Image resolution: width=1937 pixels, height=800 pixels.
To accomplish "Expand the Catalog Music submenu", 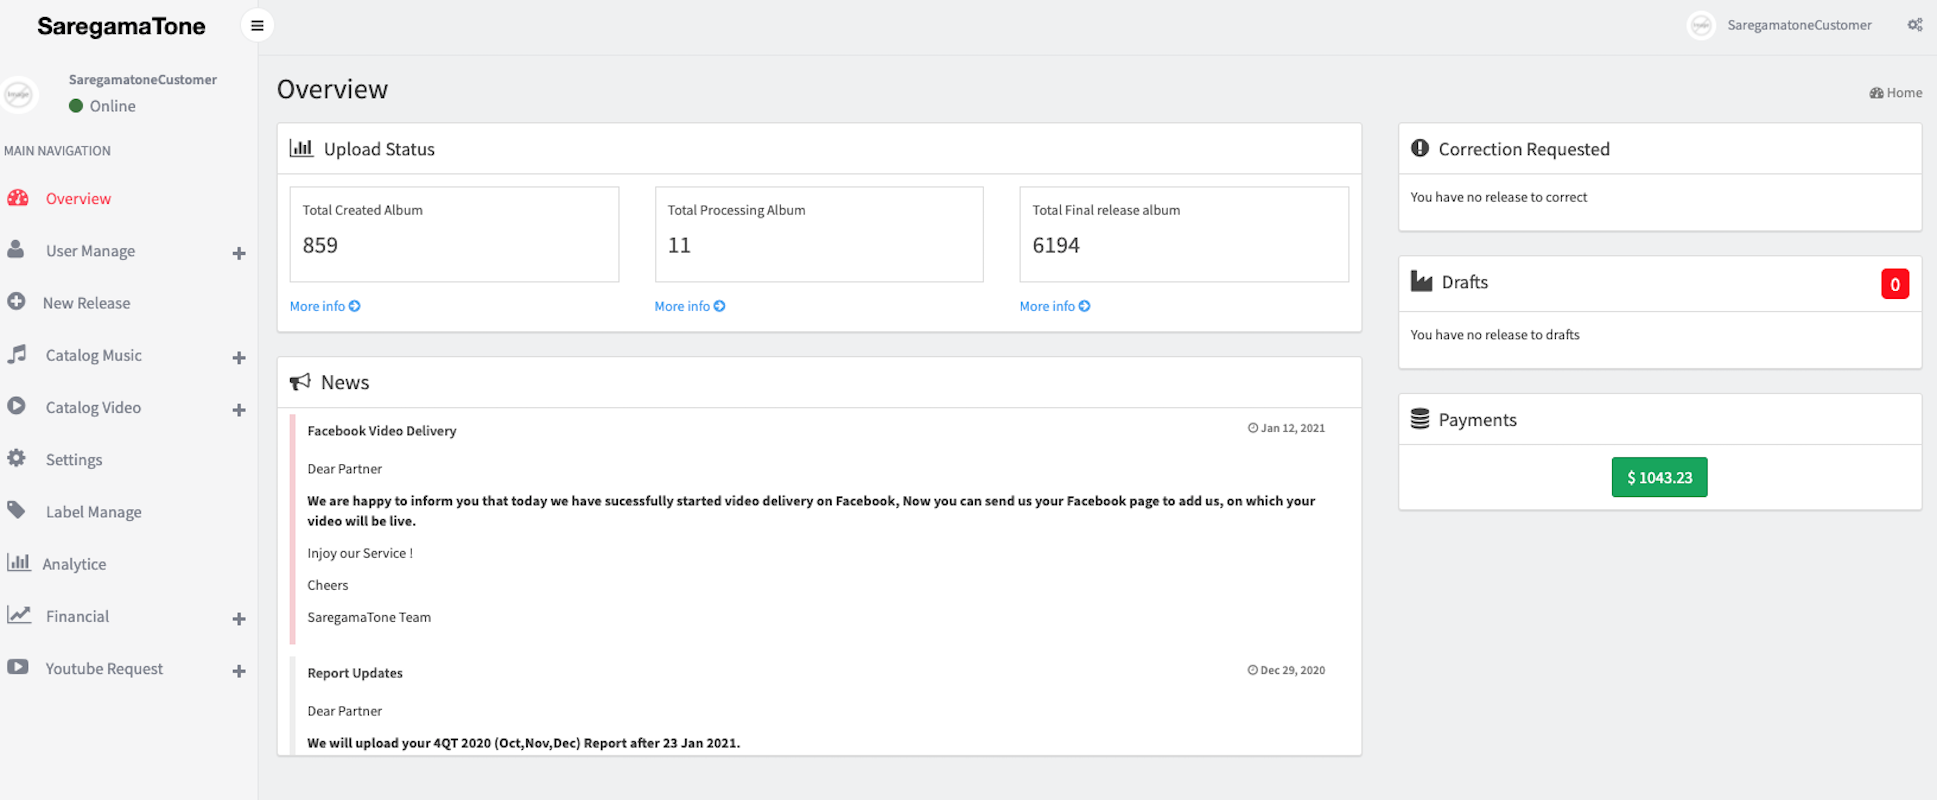I will pyautogui.click(x=239, y=357).
